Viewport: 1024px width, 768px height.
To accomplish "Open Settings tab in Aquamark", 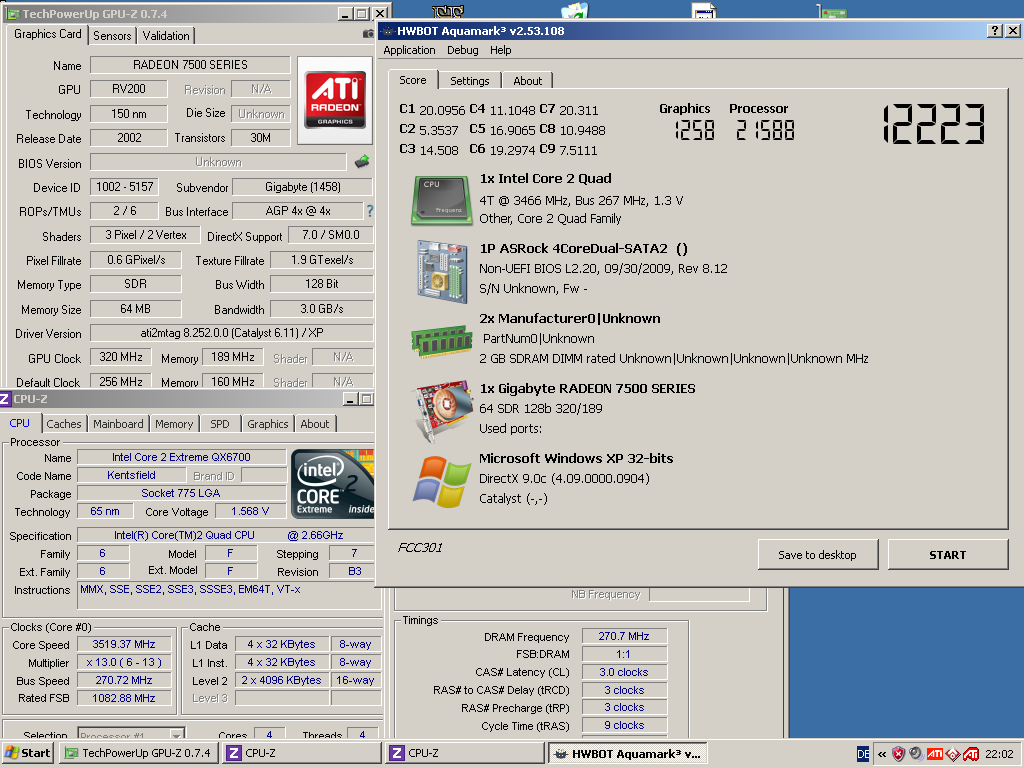I will 470,81.
